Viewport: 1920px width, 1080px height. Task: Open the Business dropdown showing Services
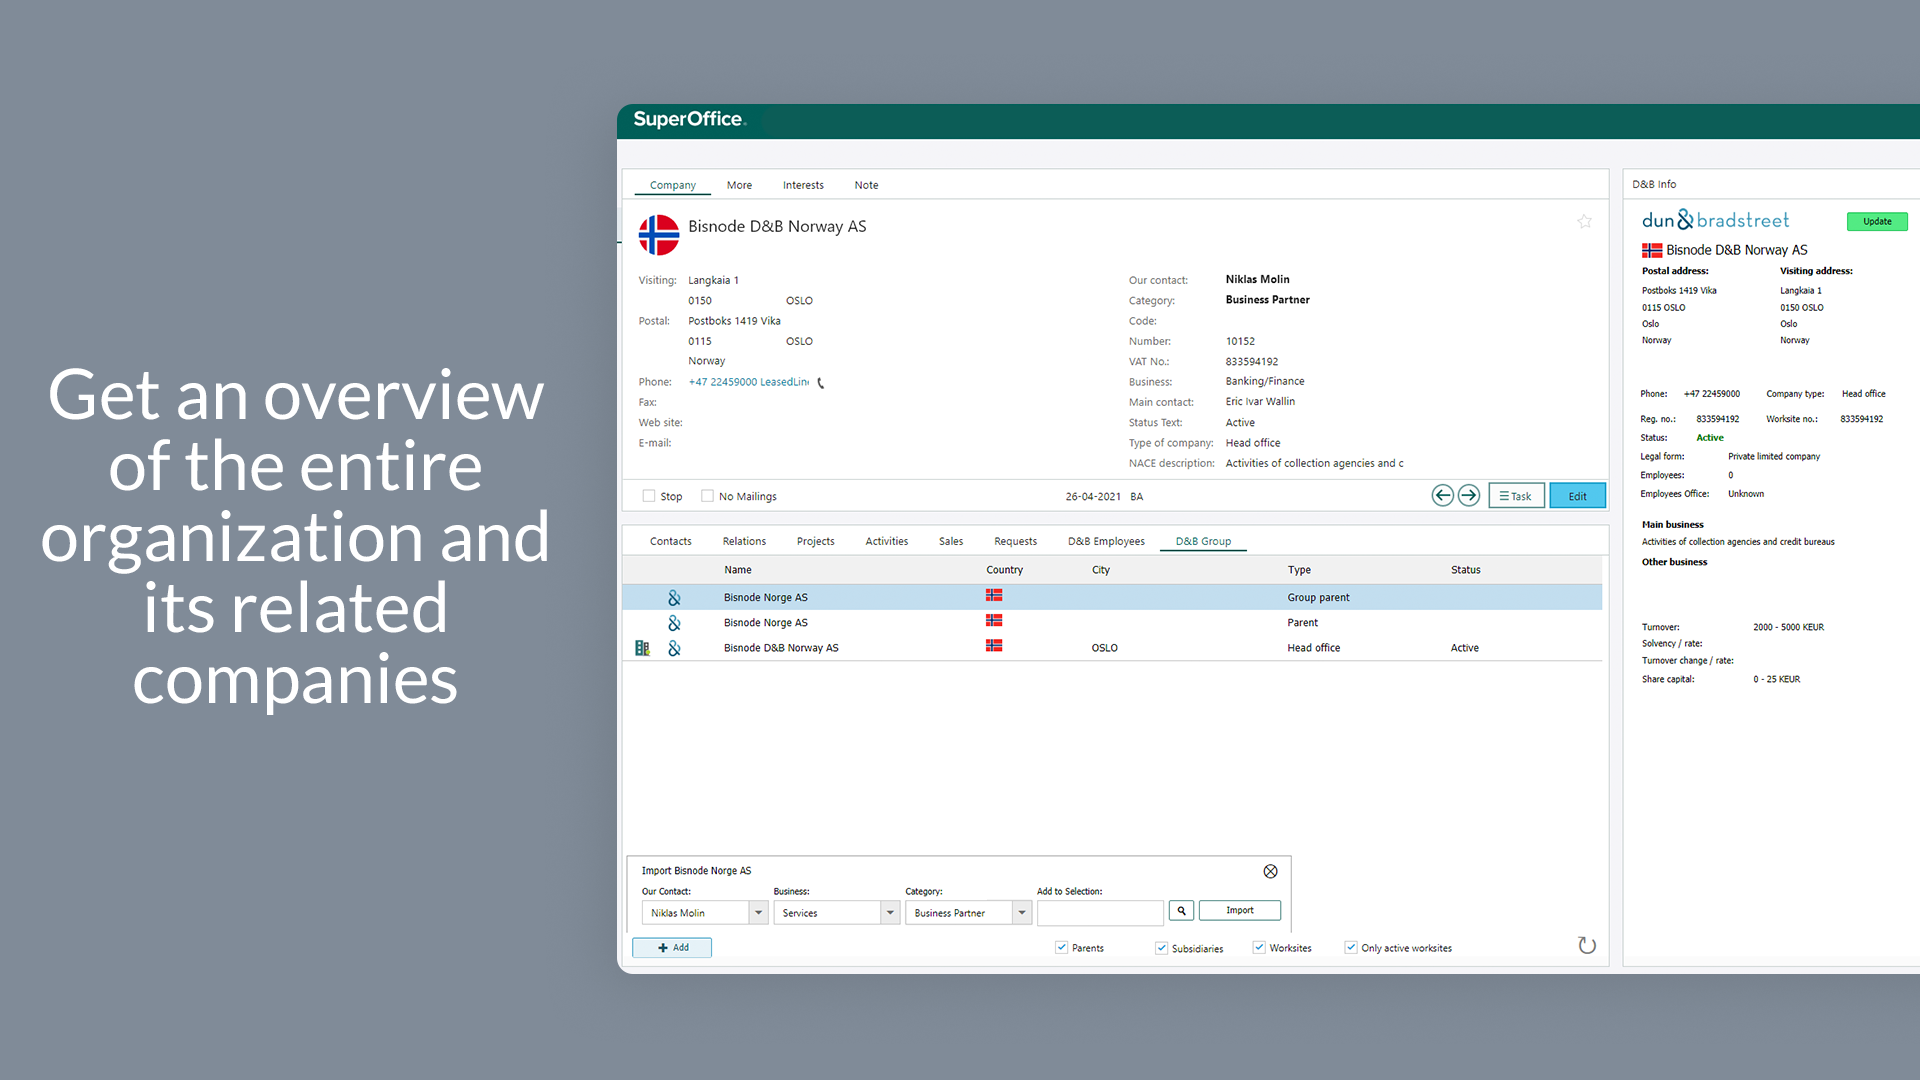click(890, 913)
